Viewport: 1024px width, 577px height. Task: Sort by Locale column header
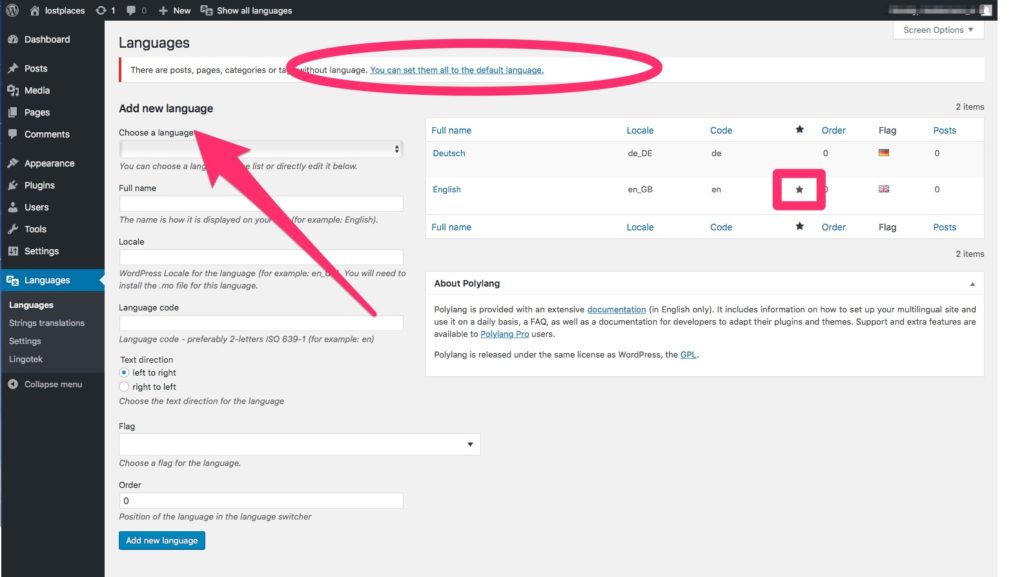pos(640,131)
